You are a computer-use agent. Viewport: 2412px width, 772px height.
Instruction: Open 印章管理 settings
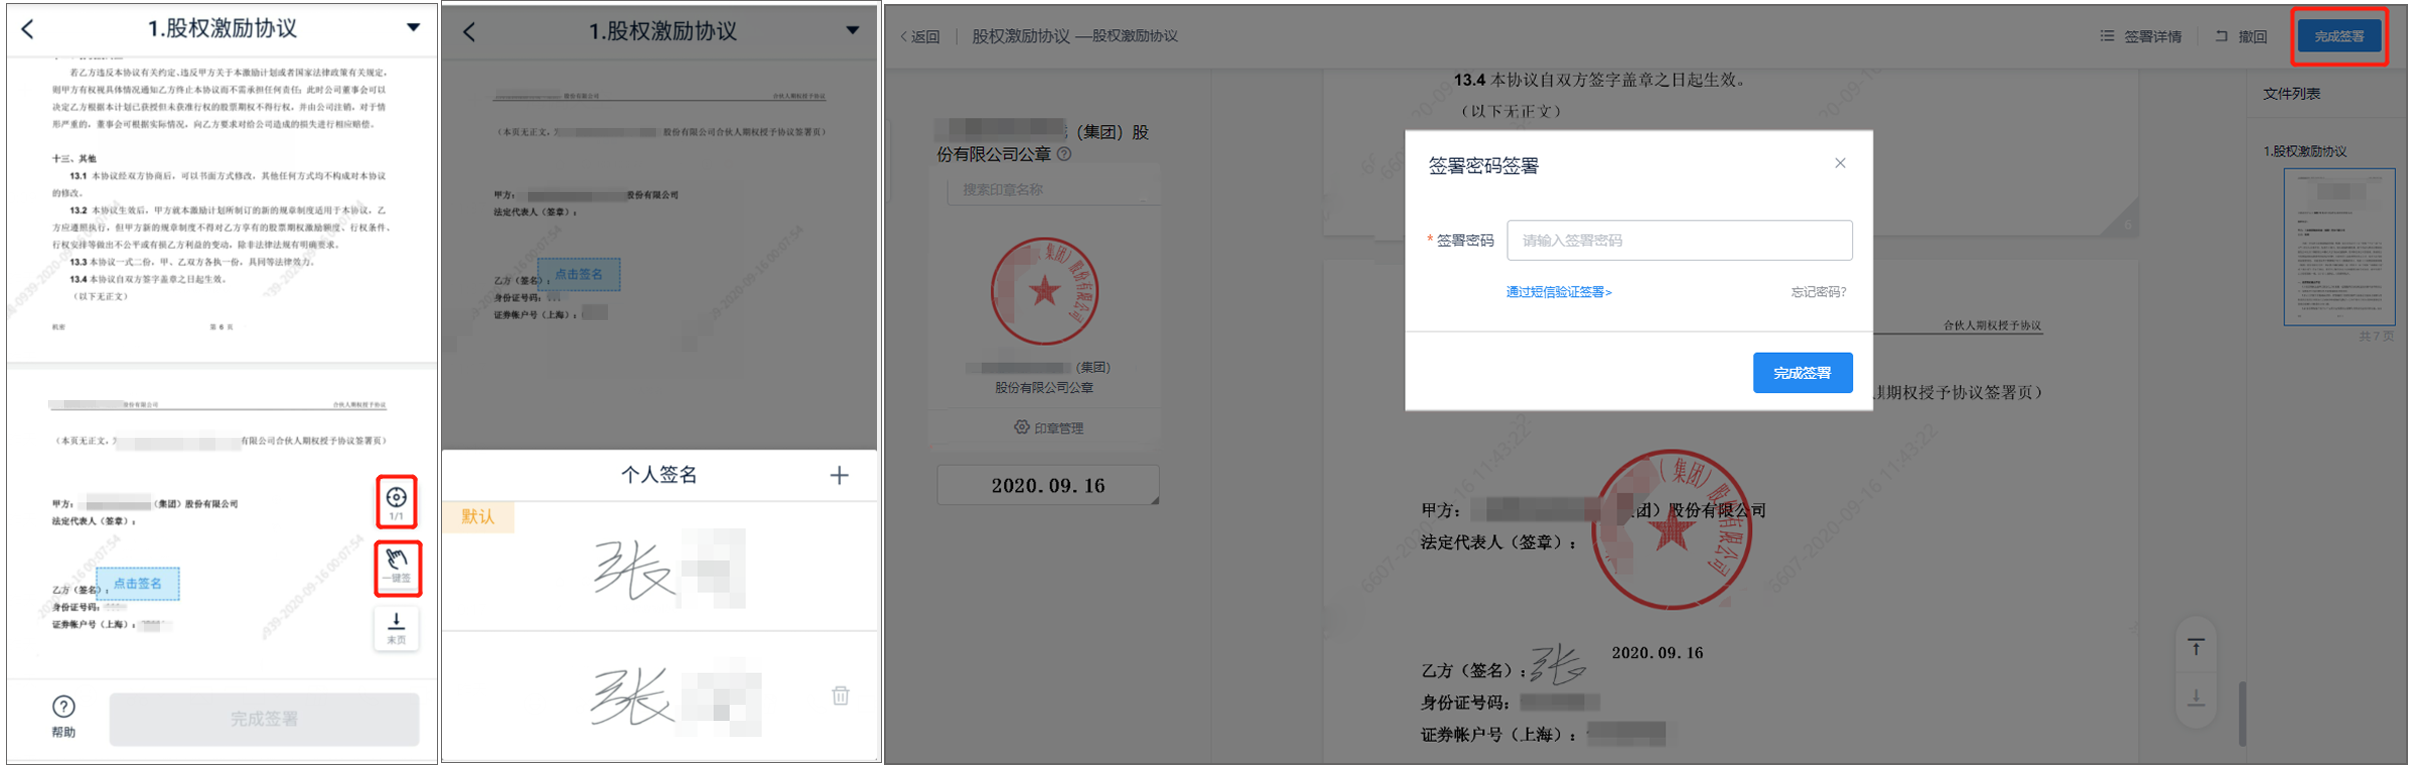[1048, 428]
